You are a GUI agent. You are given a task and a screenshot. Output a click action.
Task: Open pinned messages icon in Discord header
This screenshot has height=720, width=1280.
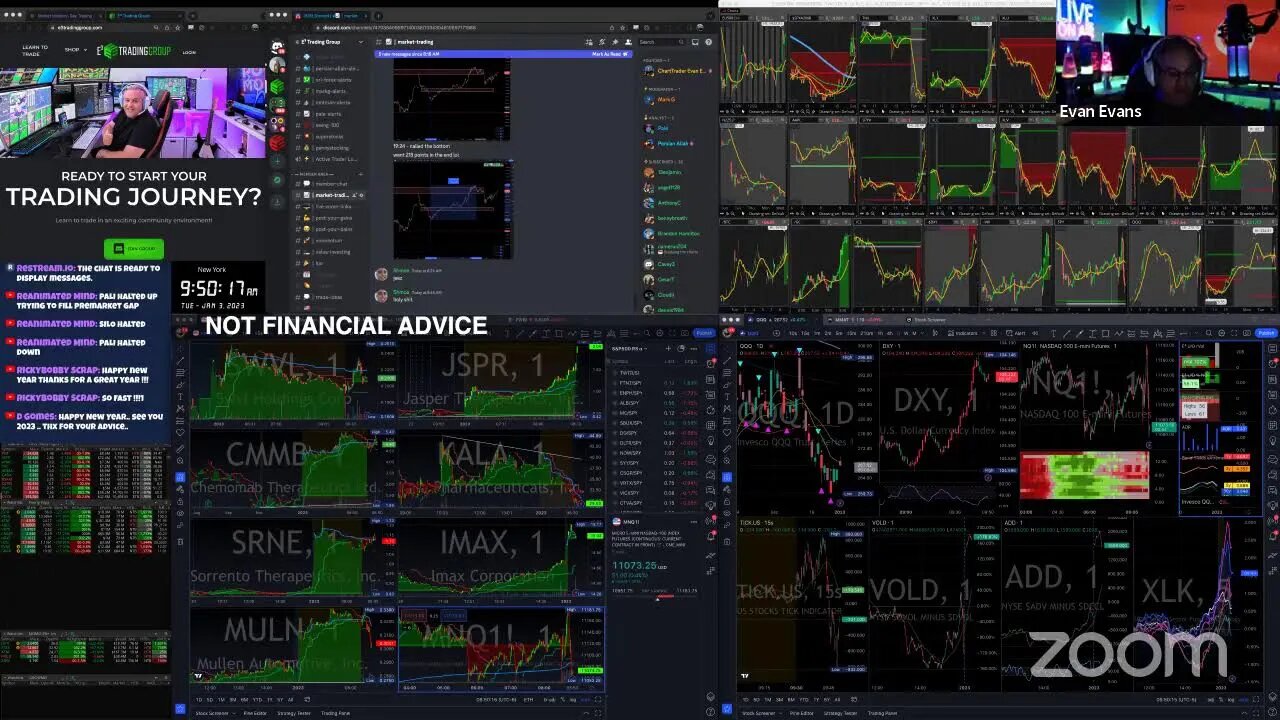pyautogui.click(x=615, y=42)
